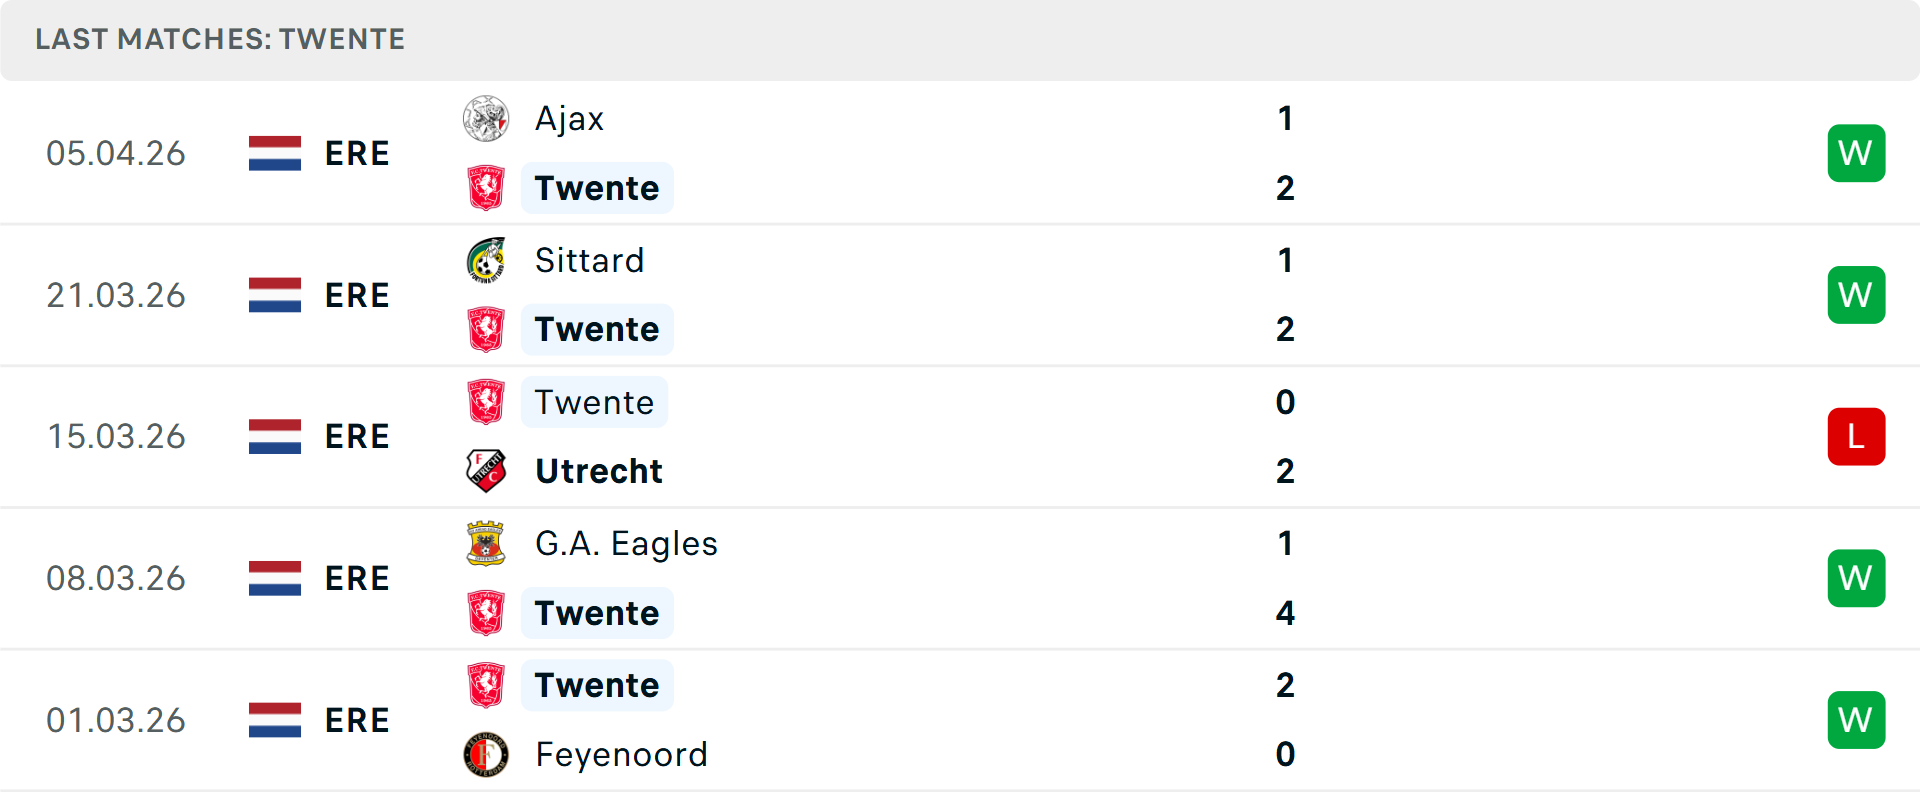Open the Utrecht team link

[599, 471]
